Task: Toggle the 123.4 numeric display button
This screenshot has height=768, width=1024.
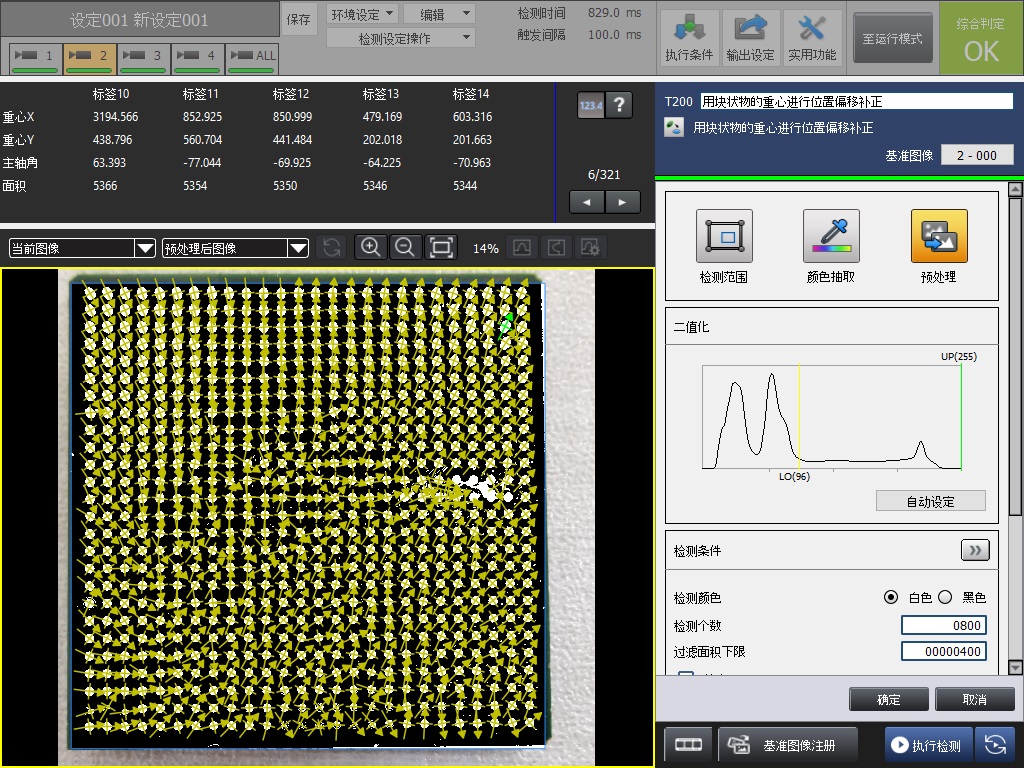Action: 591,105
